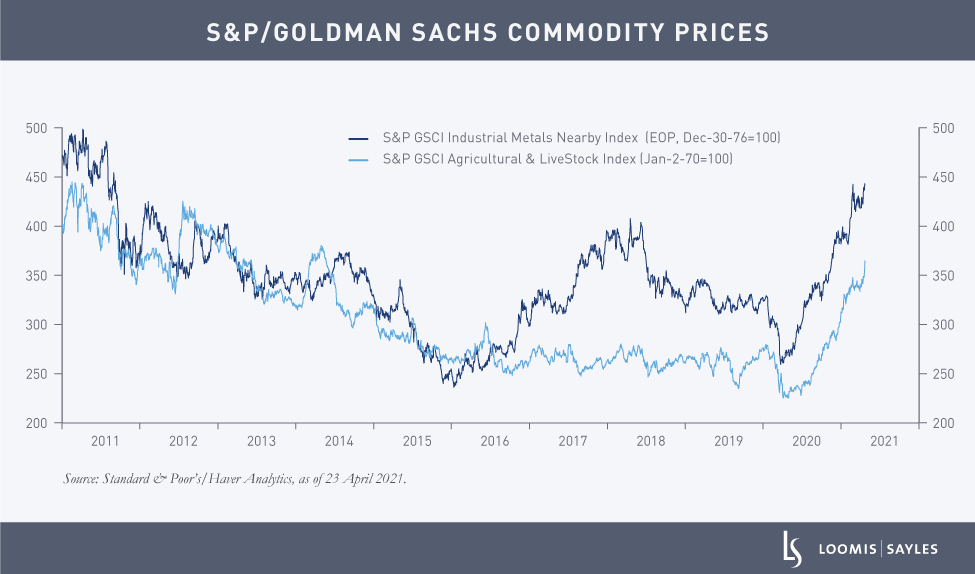Click the 200 value on the left axis

37,423
